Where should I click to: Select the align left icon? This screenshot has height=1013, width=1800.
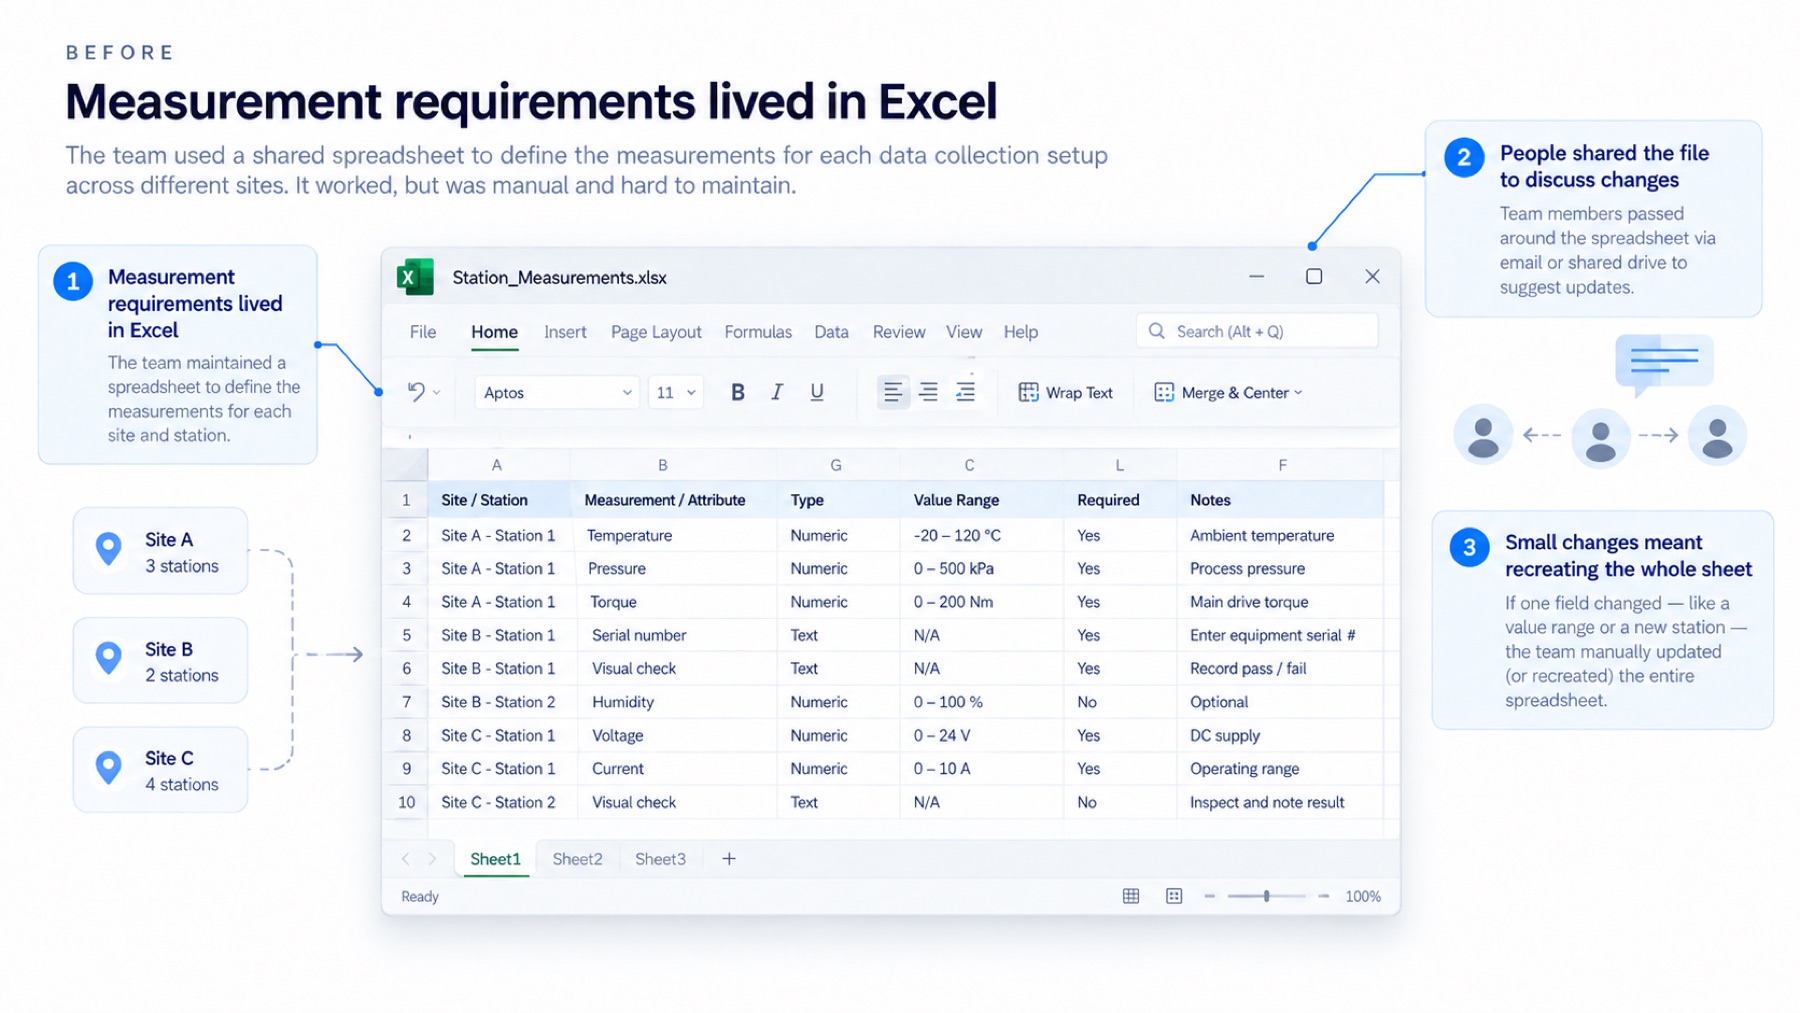pyautogui.click(x=892, y=393)
